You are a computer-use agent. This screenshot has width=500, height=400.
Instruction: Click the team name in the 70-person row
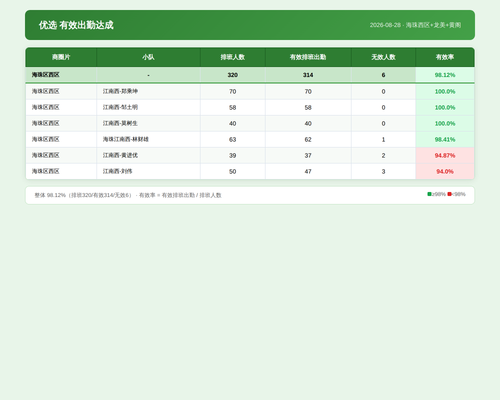tap(120, 91)
